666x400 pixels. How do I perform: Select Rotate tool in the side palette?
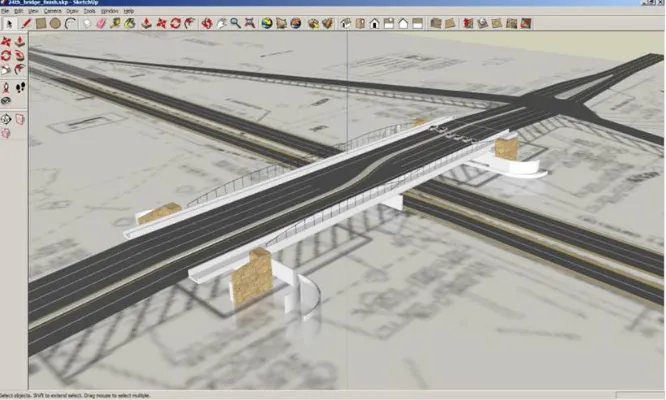(6, 55)
